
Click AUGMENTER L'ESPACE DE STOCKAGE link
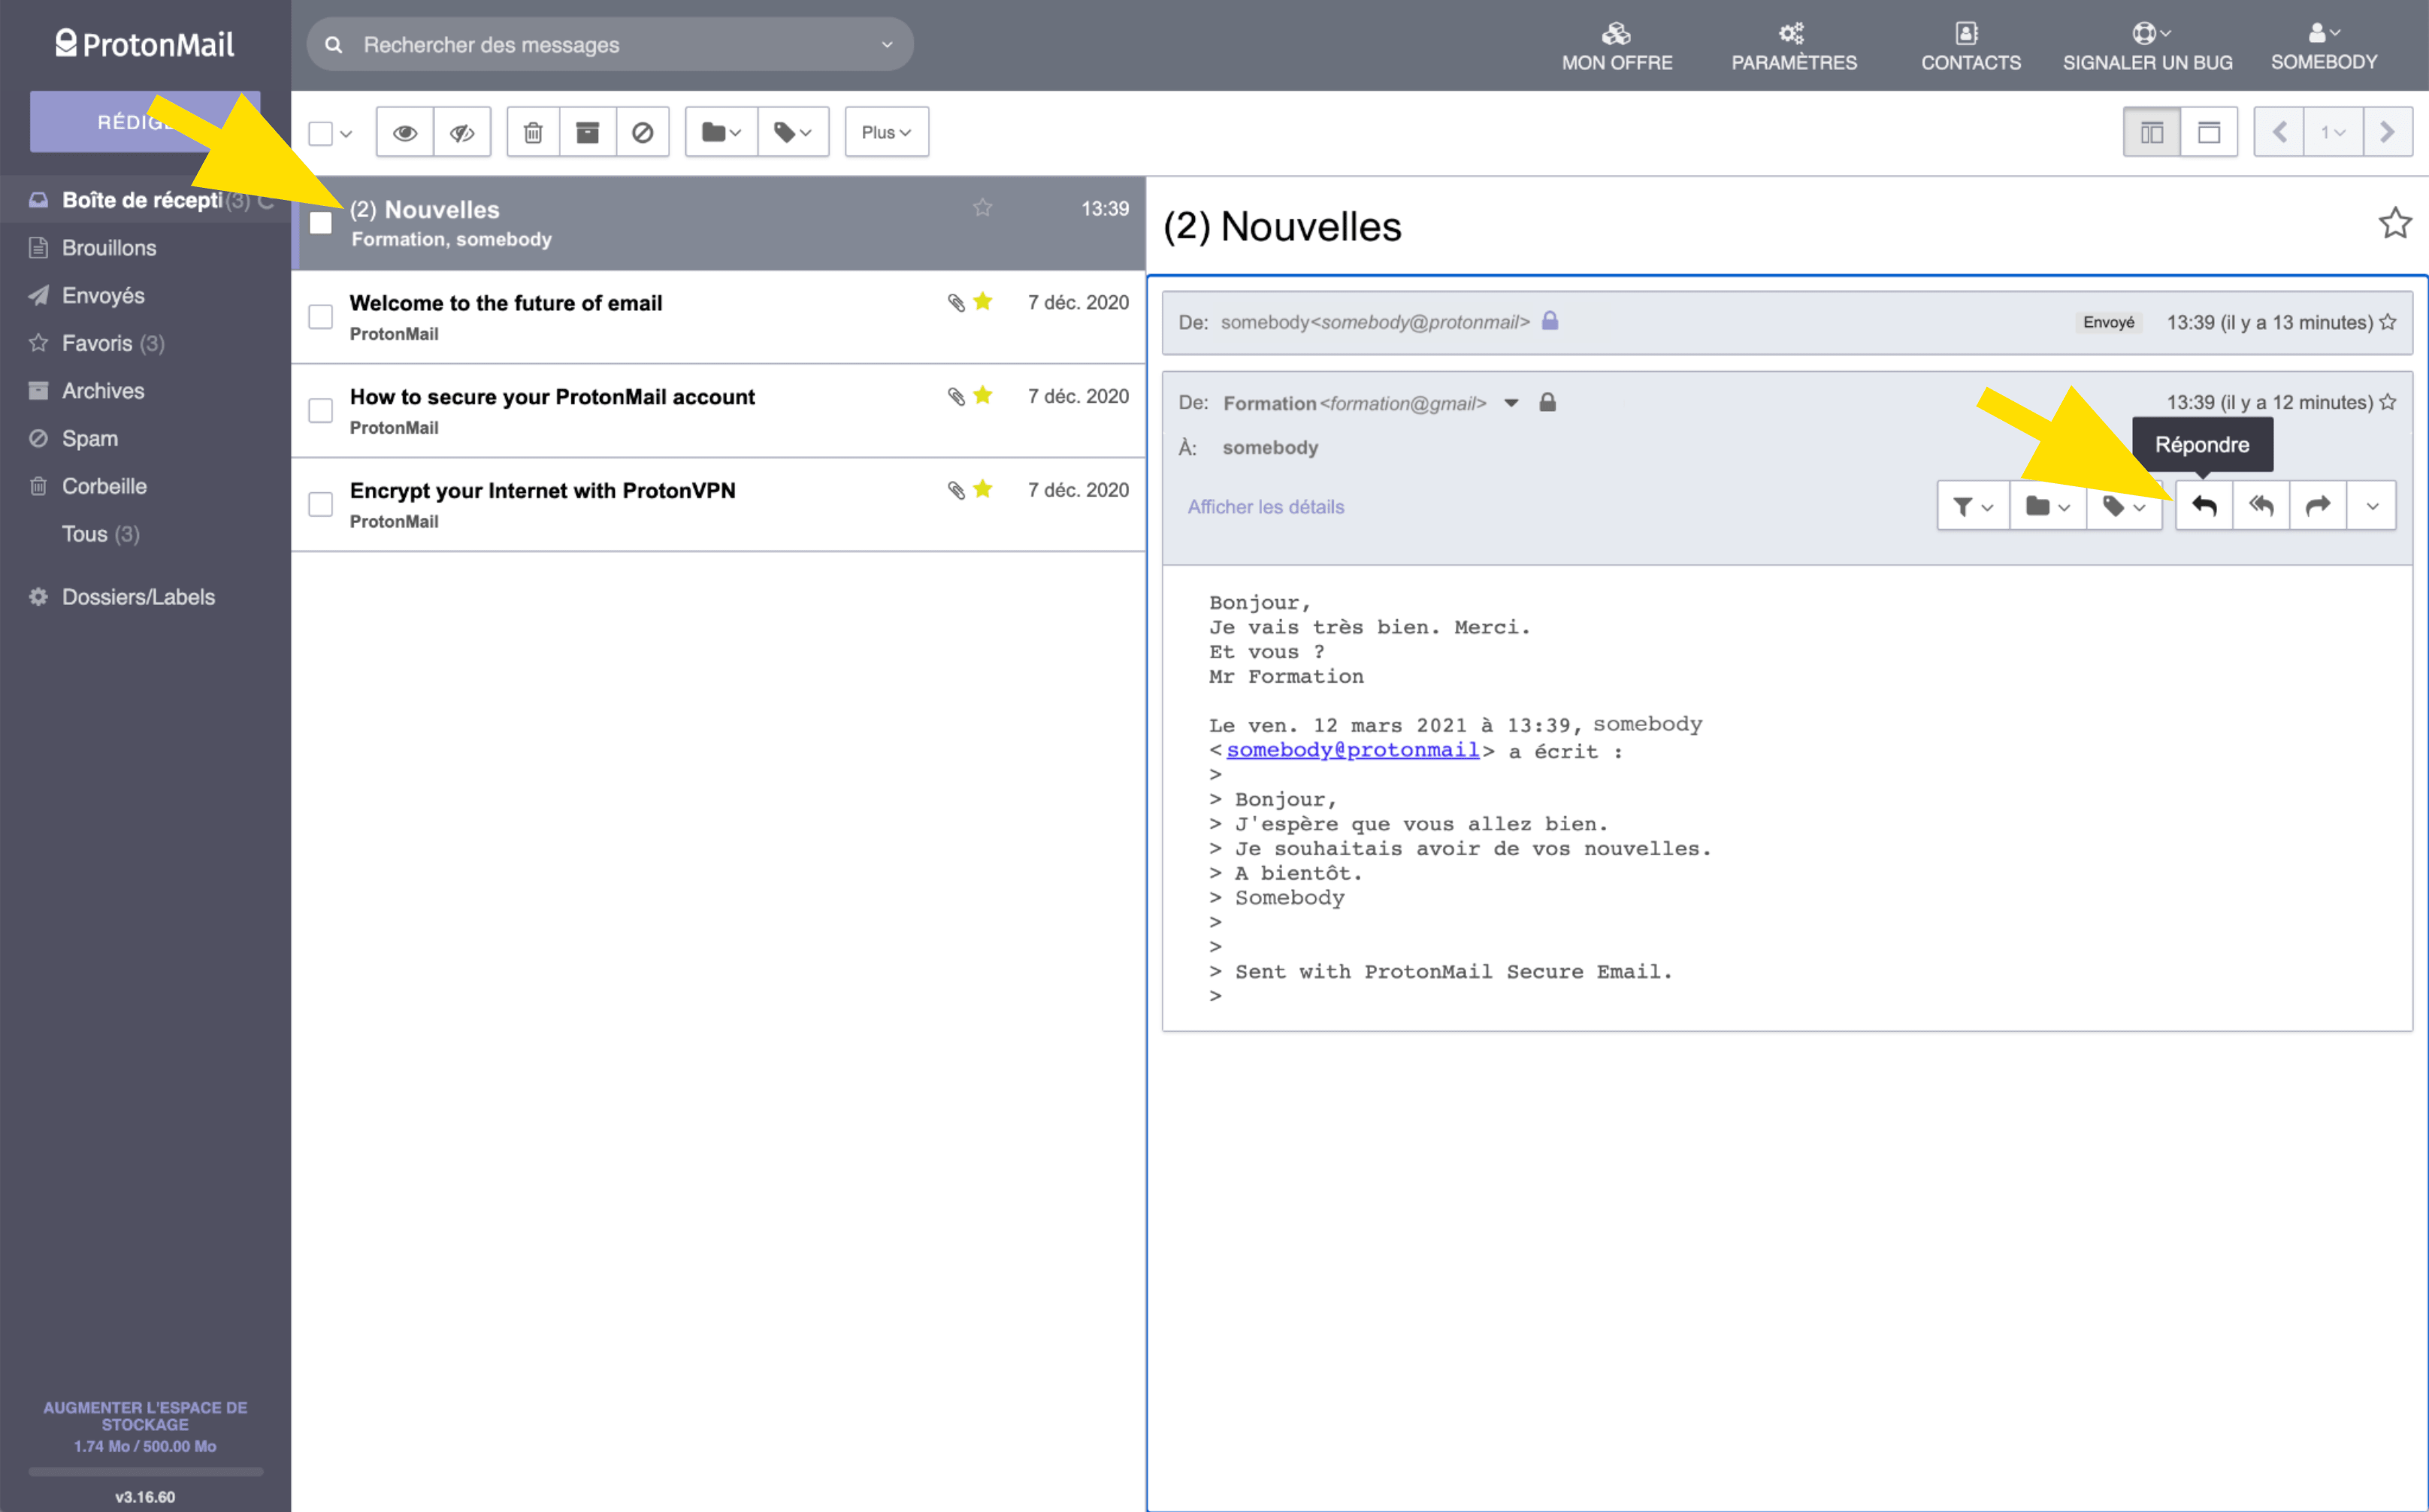pos(145,1415)
